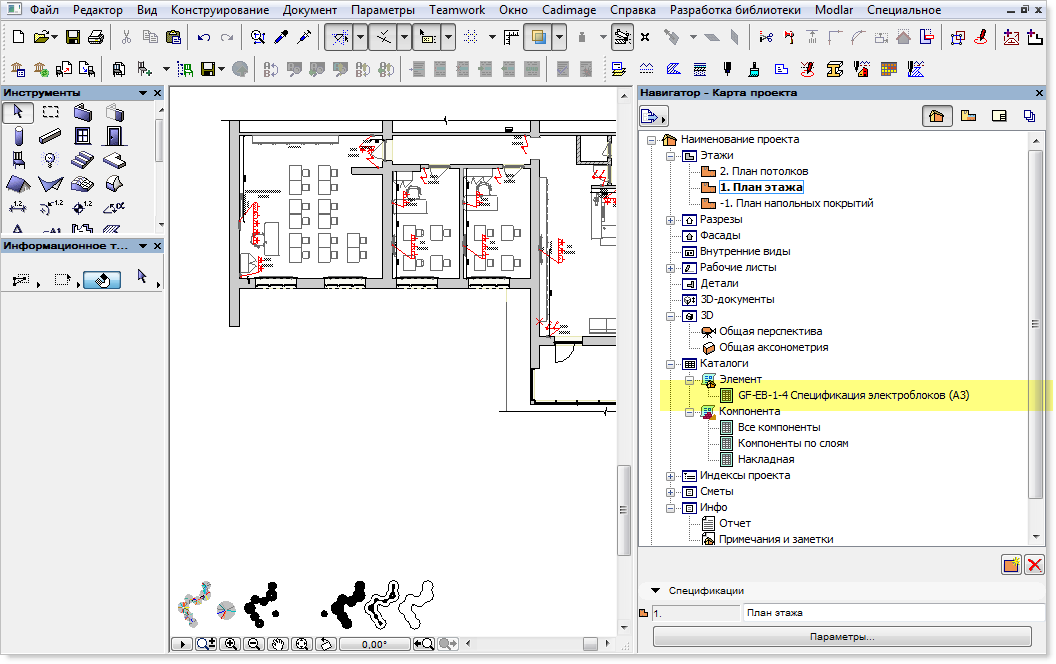Save the project with floppy icon
The image size is (1056, 664).
click(x=73, y=37)
